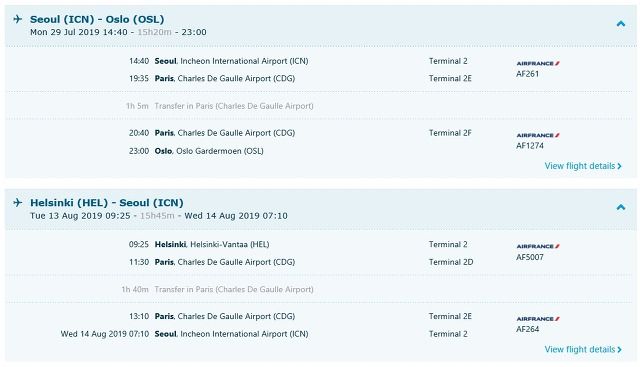This screenshot has height=367, width=640.
Task: Select flight number AF264
Action: pos(527,329)
